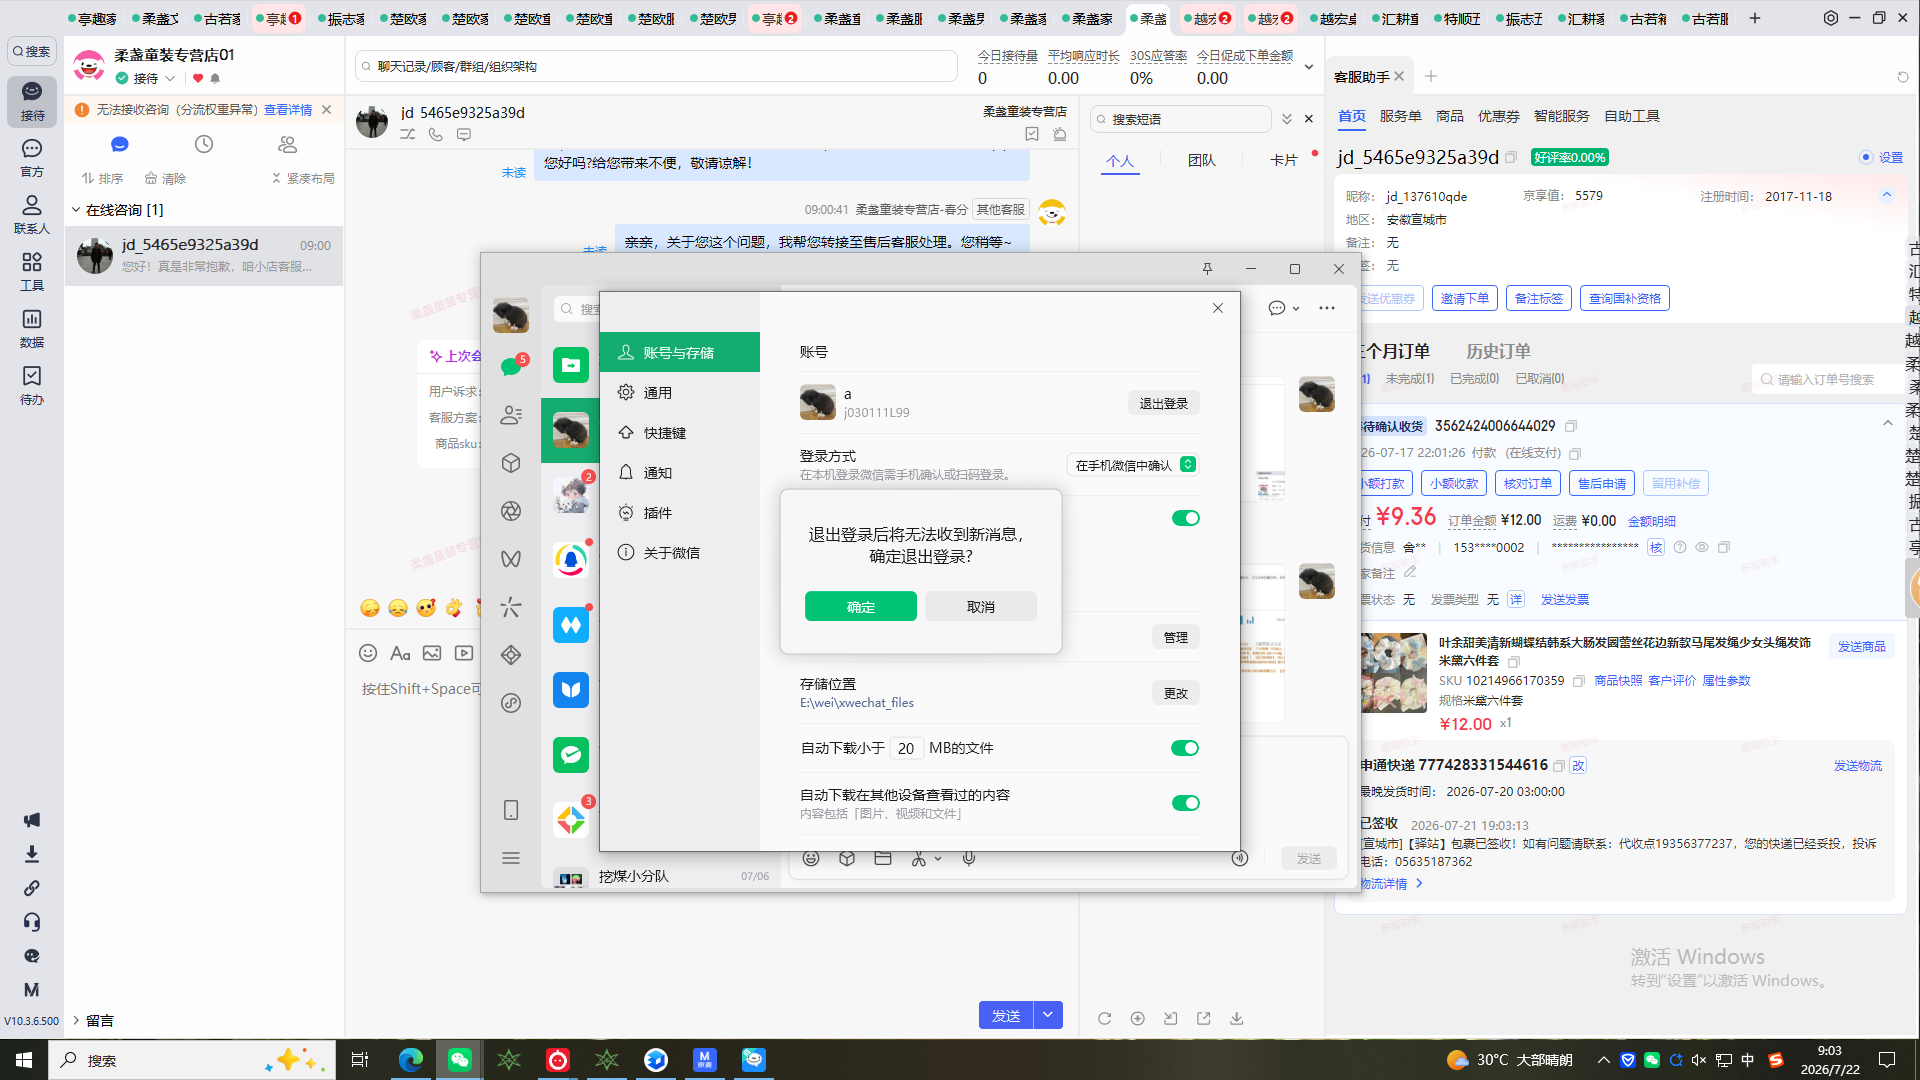Expand the 留言 section at bottom
Image resolution: width=1920 pixels, height=1080 pixels.
click(76, 1020)
